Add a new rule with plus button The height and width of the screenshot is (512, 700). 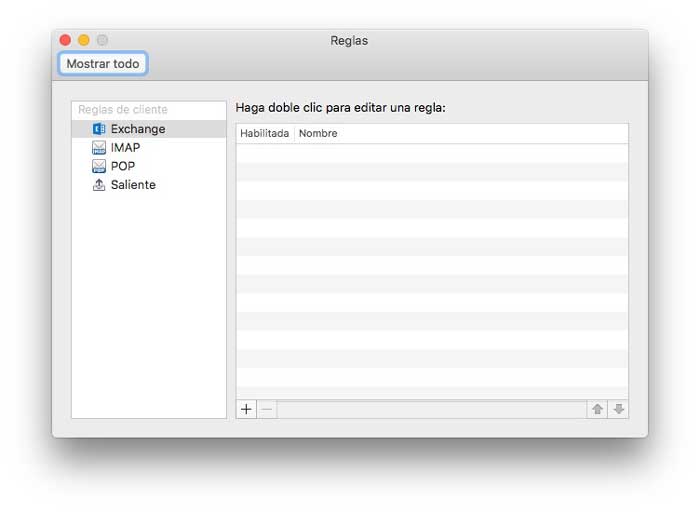247,409
